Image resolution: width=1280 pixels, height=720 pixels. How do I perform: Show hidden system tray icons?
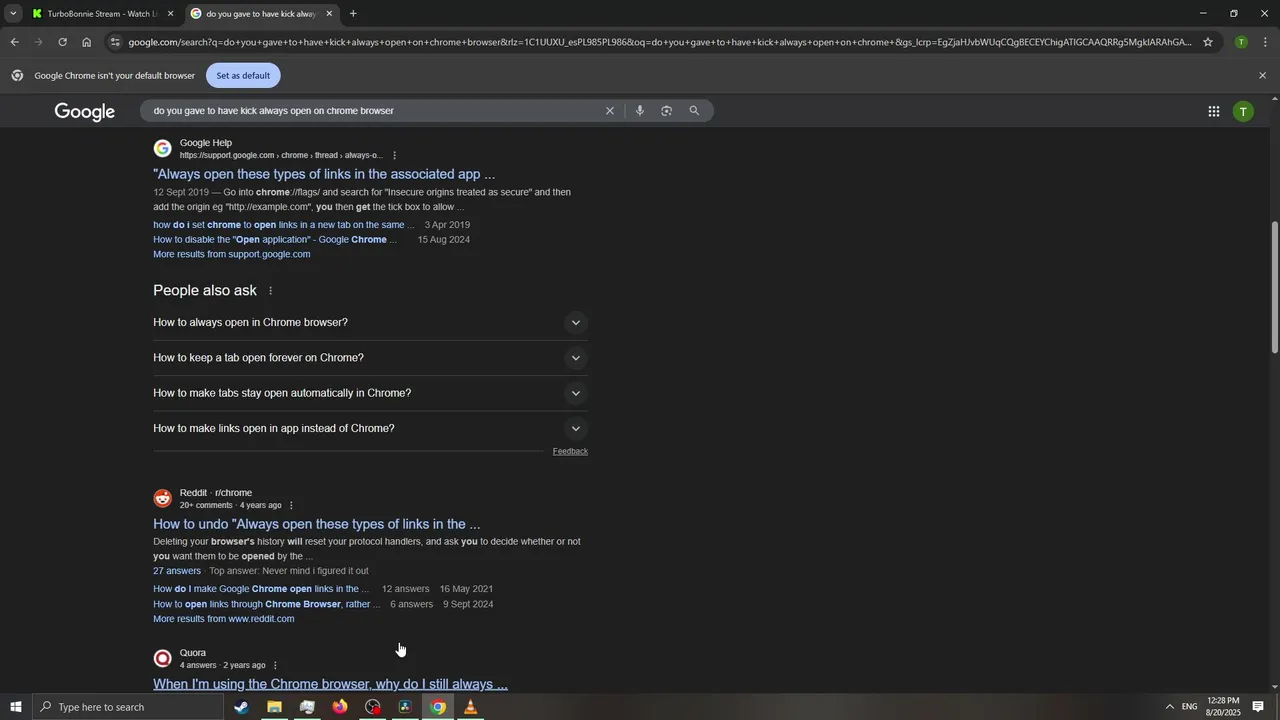pyautogui.click(x=1169, y=707)
